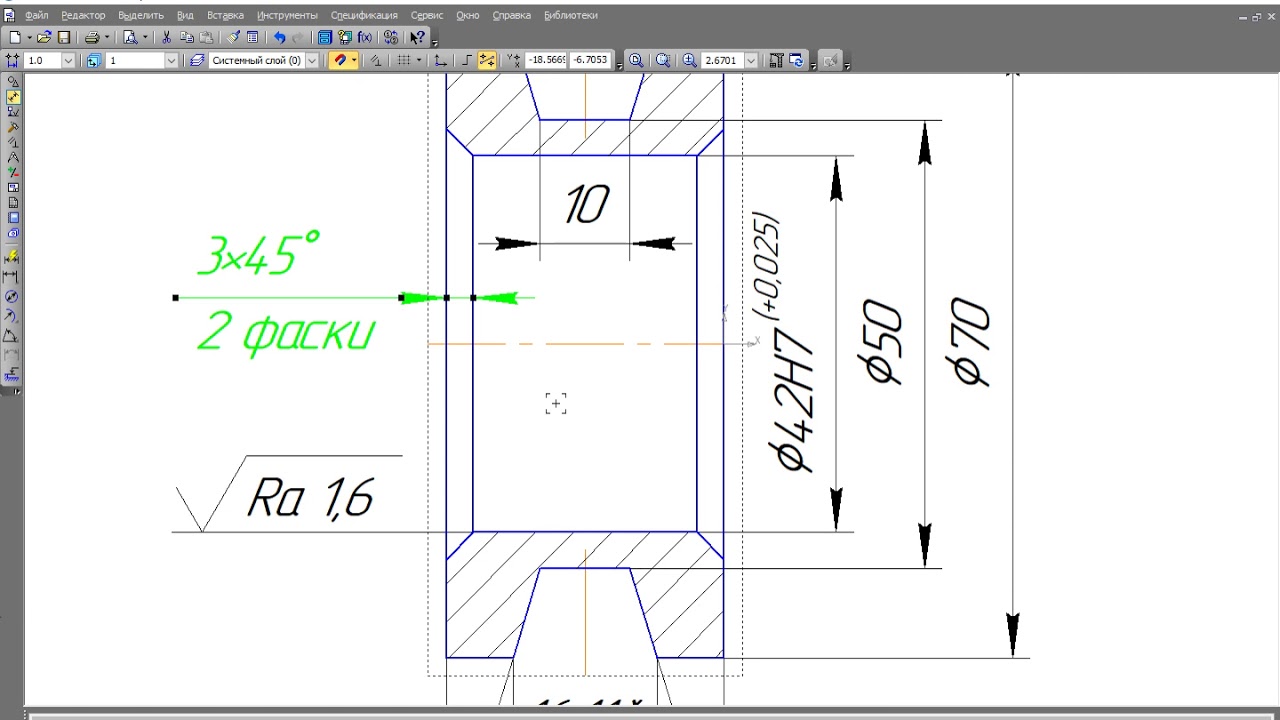Click the local coordinate system icon
This screenshot has height=720, width=1280.
click(440, 60)
